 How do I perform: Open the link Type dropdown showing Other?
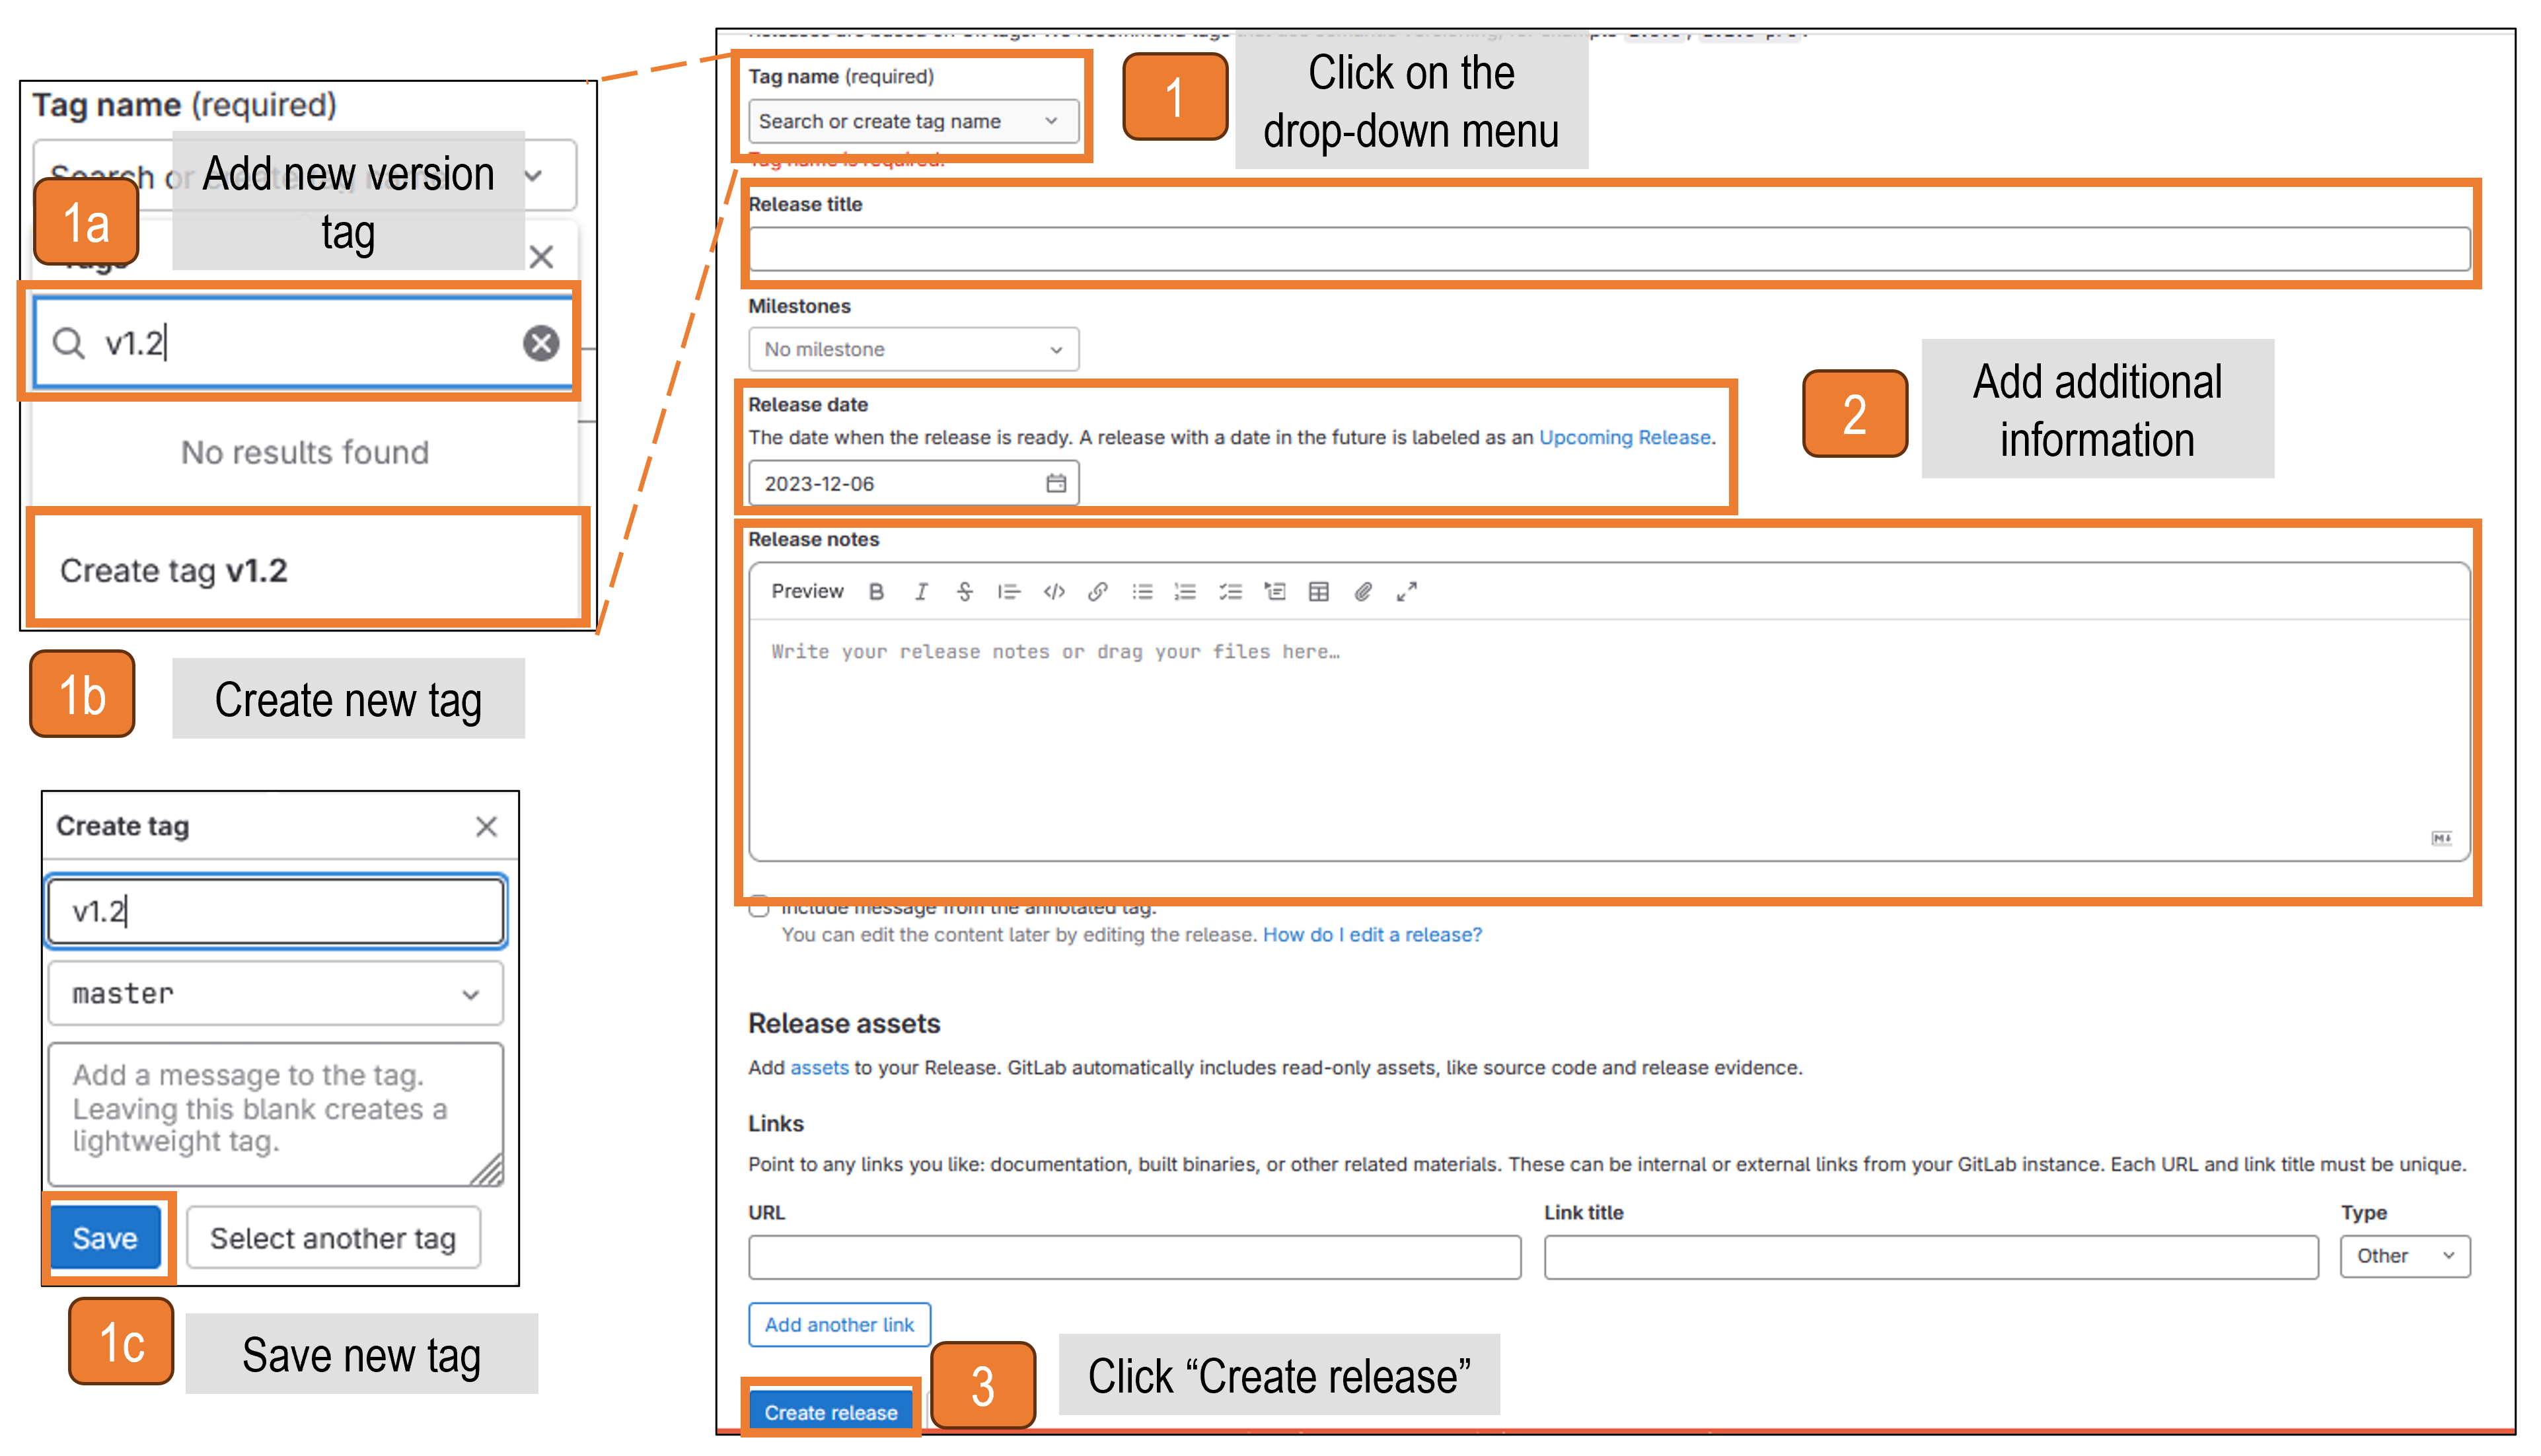tap(2405, 1256)
